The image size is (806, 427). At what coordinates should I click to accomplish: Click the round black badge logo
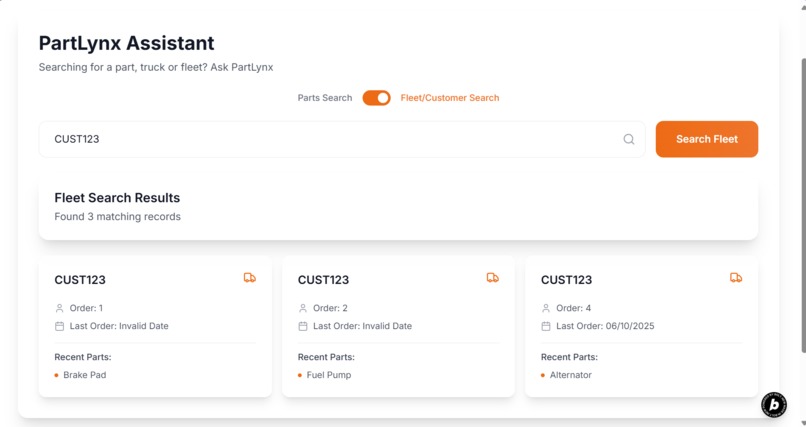click(x=774, y=405)
